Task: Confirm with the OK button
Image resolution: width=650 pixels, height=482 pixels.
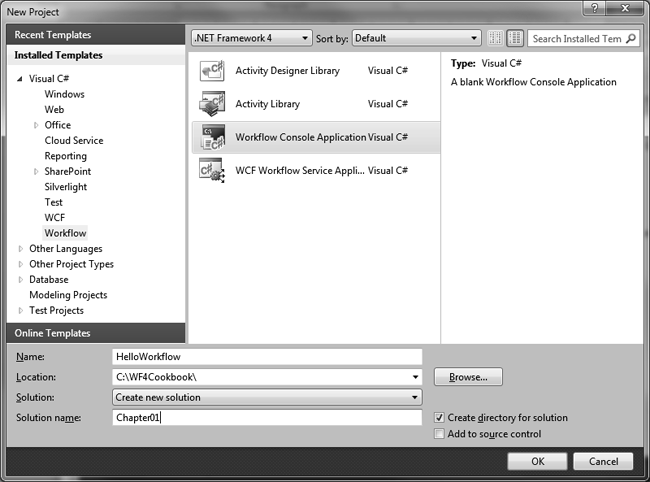Action: 537,461
